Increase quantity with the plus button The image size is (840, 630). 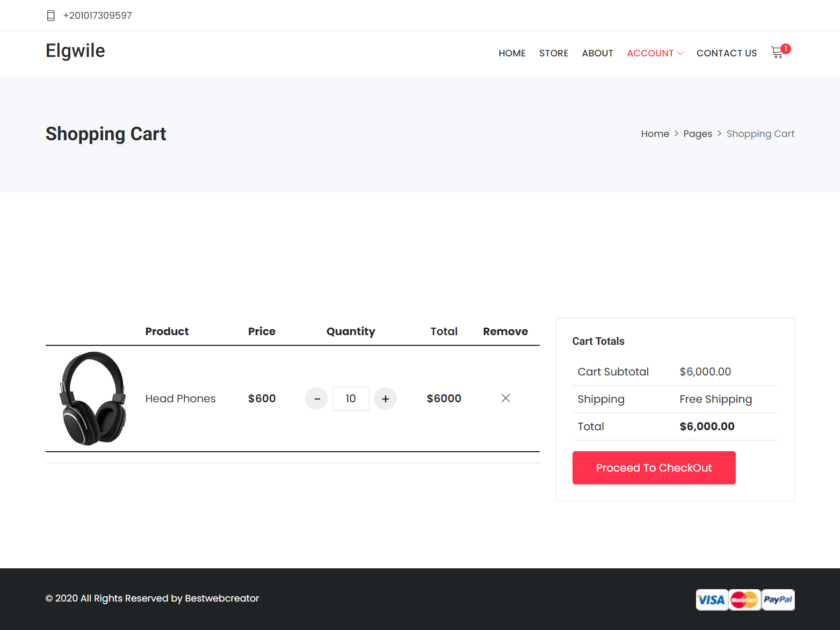coord(385,398)
